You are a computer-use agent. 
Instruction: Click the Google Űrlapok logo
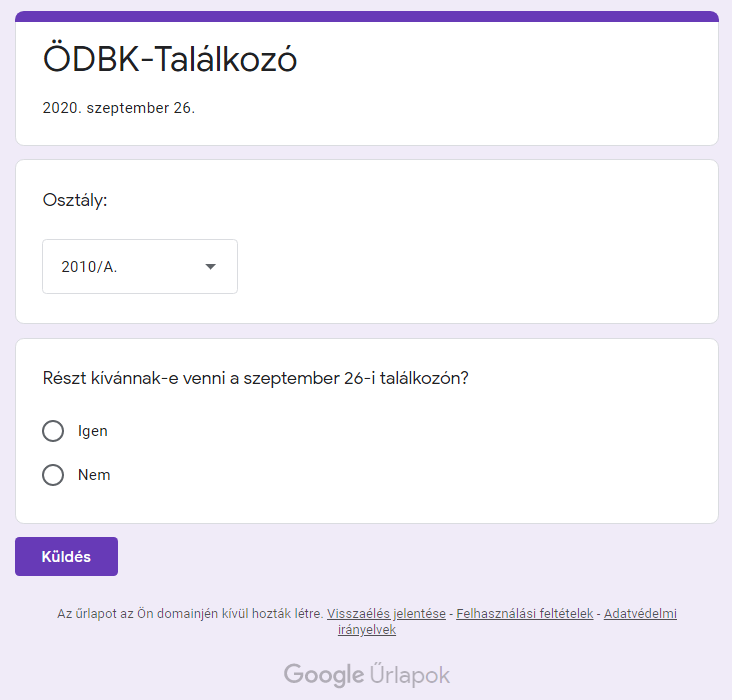click(x=367, y=675)
